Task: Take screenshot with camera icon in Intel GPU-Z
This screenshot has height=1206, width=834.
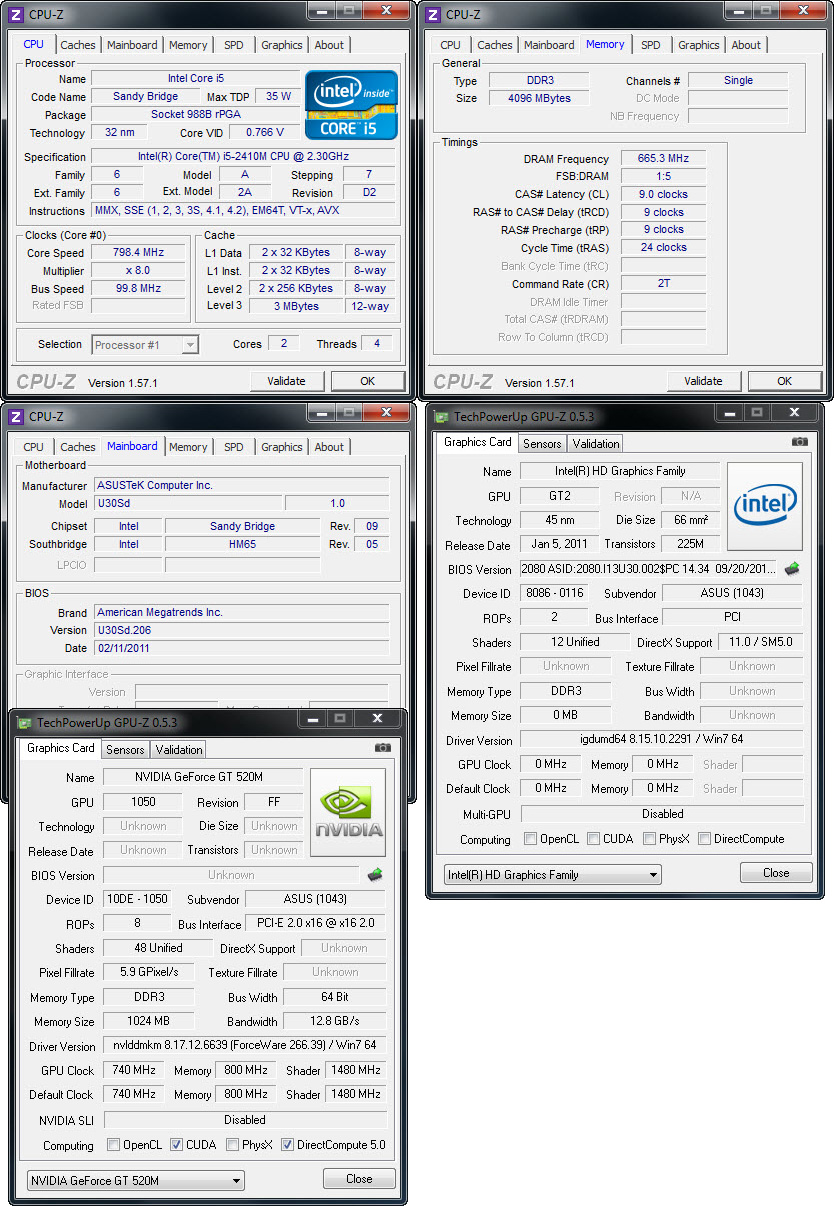Action: [x=799, y=441]
